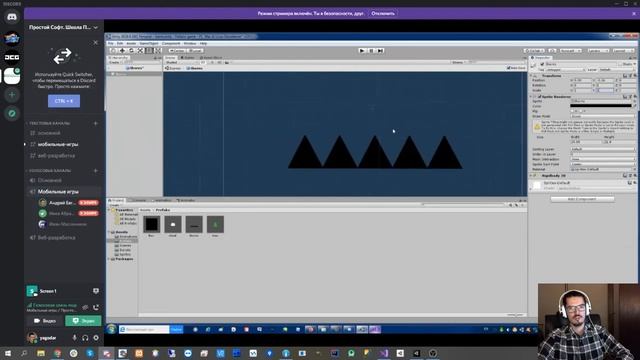Select the Unity Scale tool
The height and width of the screenshot is (360, 640).
pyautogui.click(x=140, y=51)
